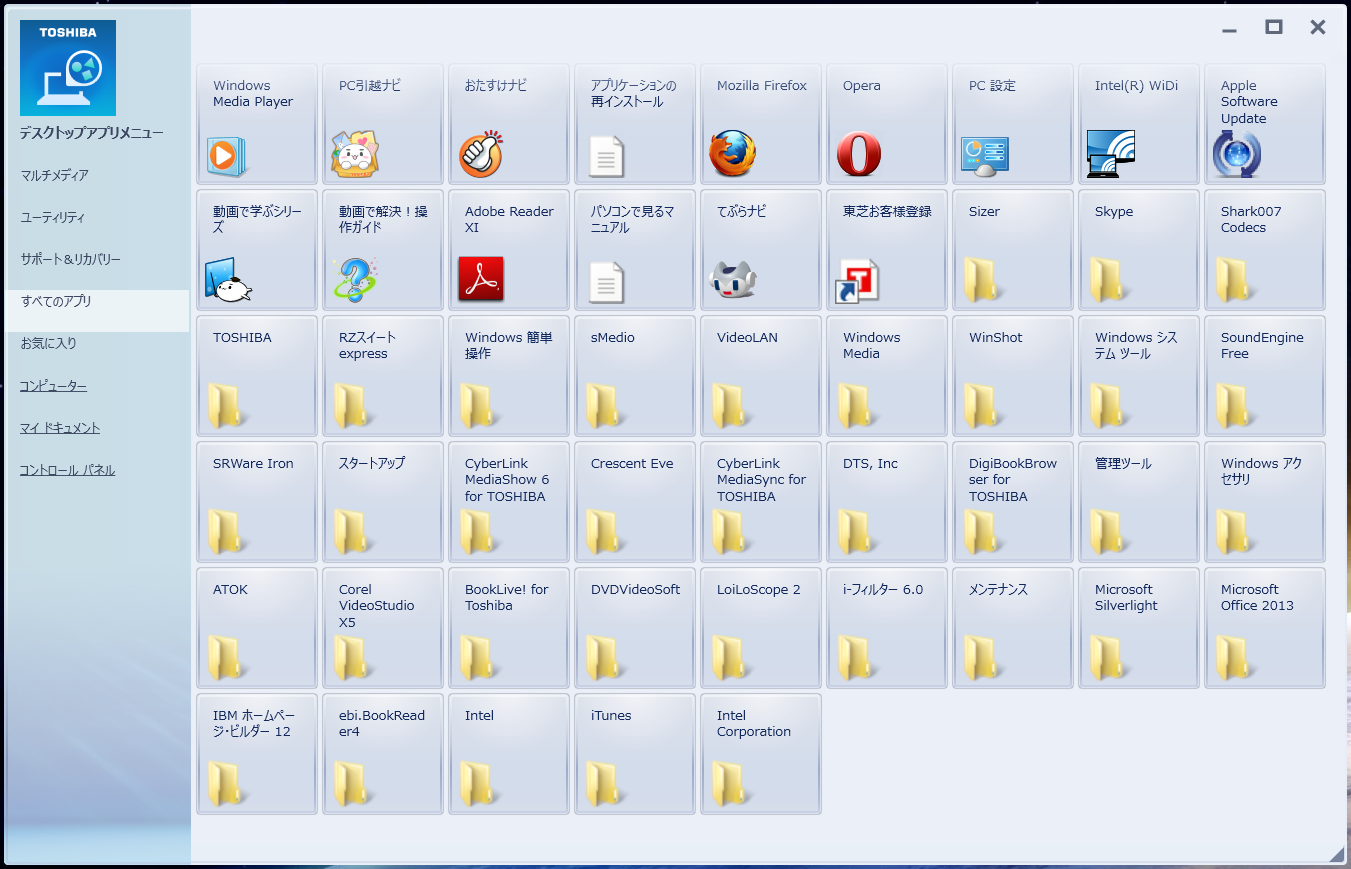1351x869 pixels.
Task: Open the マイ ドキュメント link
Action: [x=60, y=429]
